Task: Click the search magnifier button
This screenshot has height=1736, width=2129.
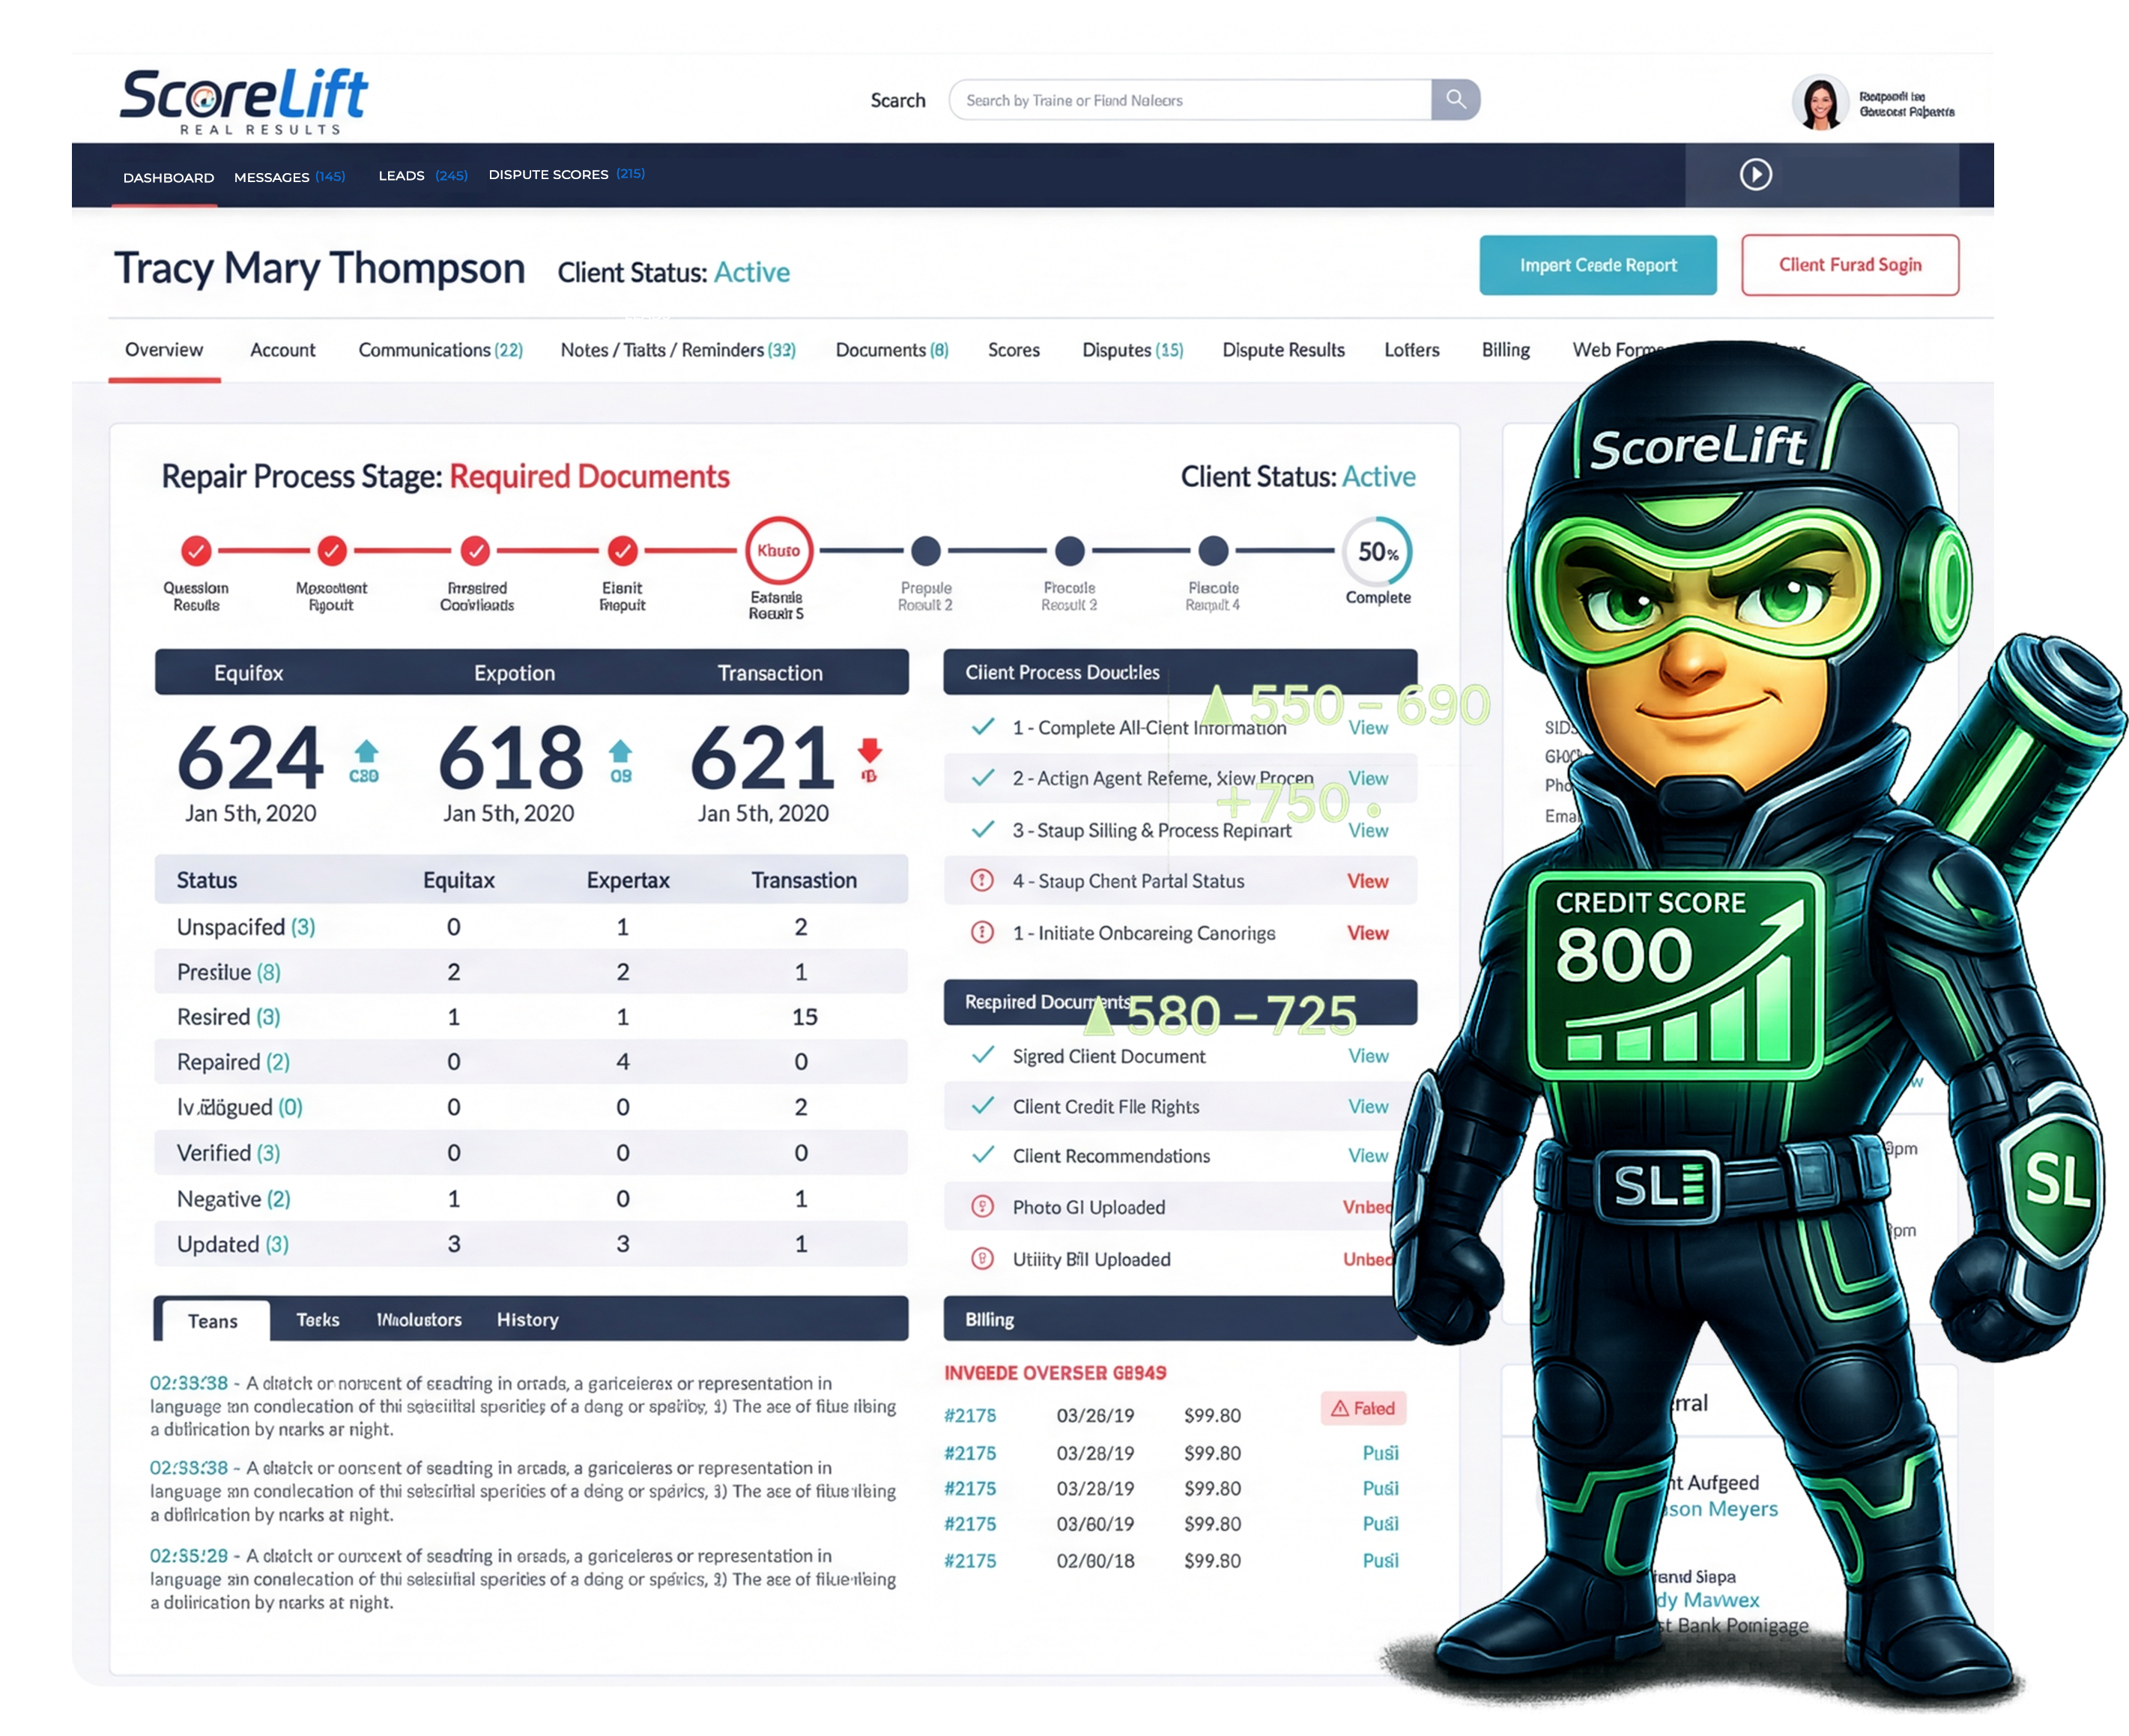Action: click(x=1455, y=99)
